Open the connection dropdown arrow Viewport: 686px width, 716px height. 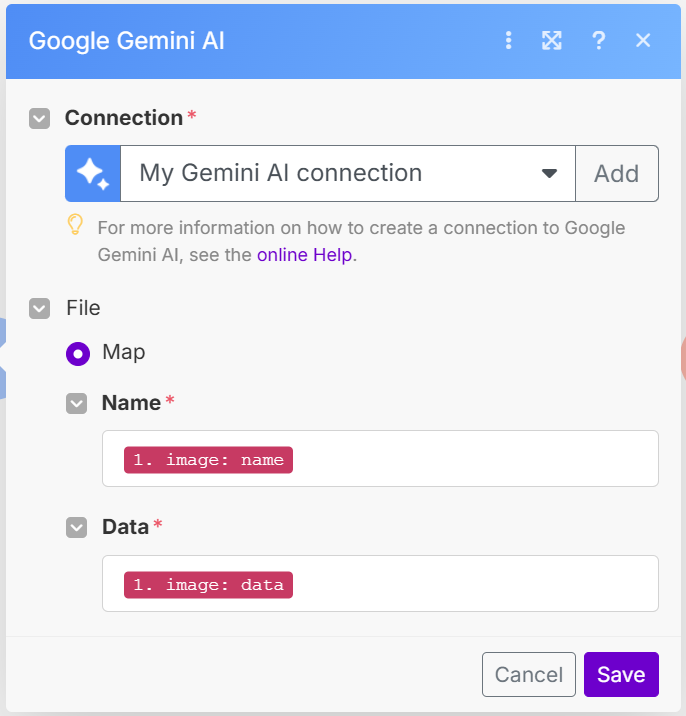[549, 174]
